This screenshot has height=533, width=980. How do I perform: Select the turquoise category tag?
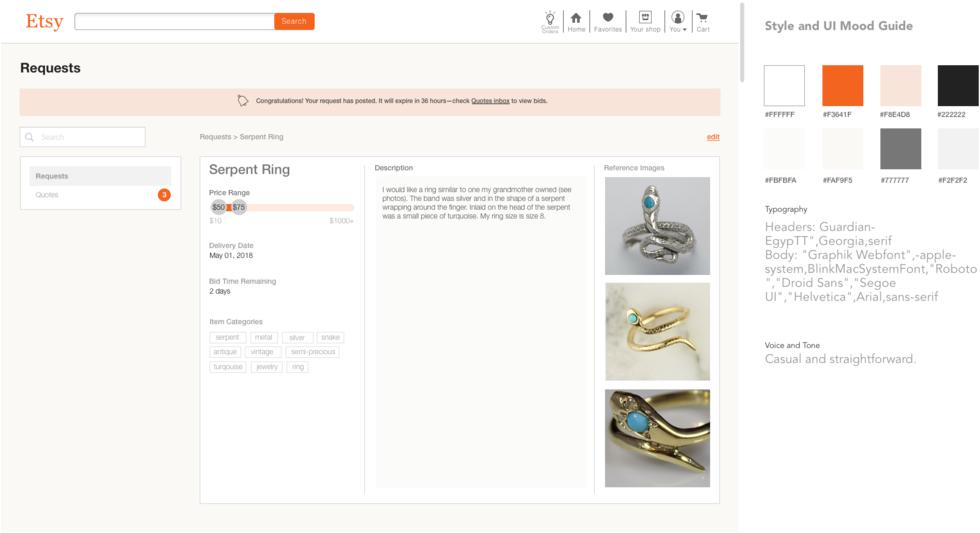coord(227,367)
